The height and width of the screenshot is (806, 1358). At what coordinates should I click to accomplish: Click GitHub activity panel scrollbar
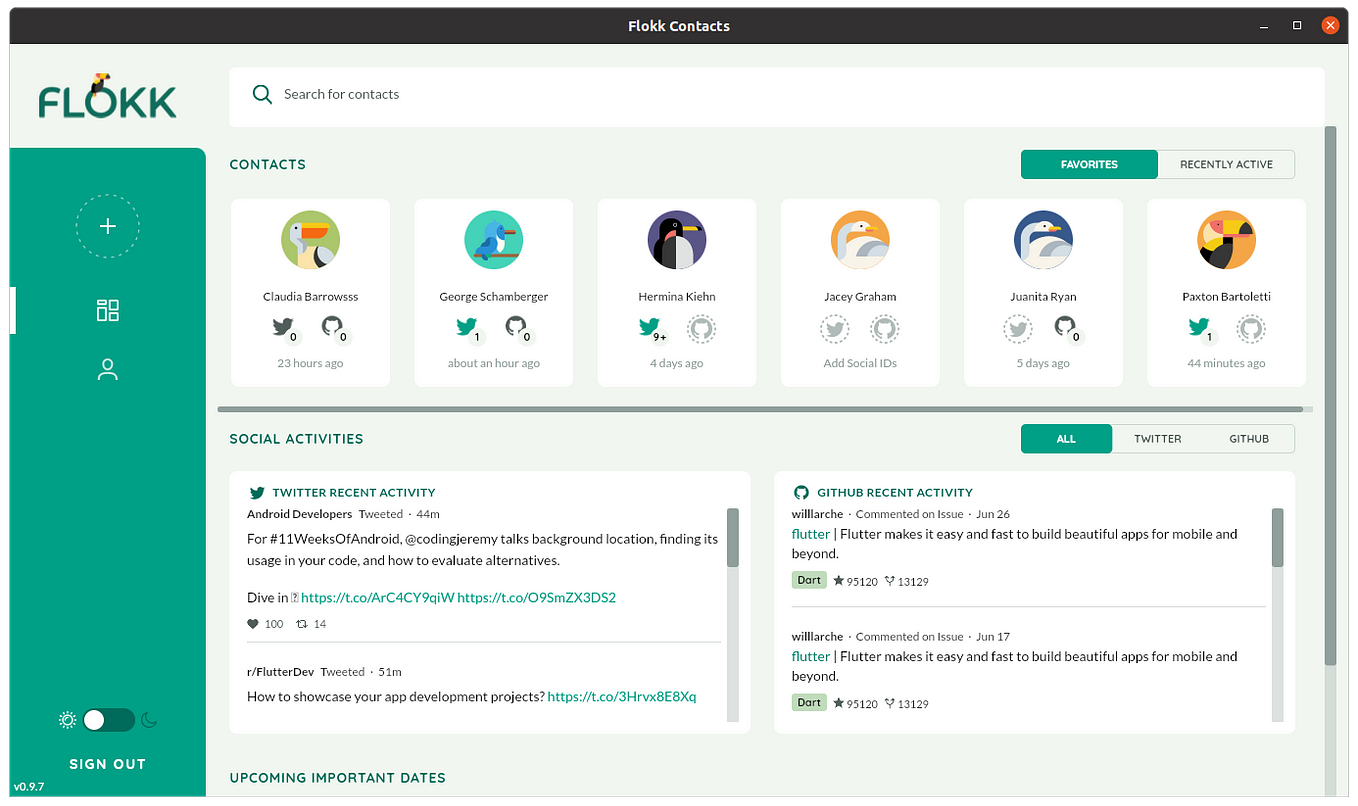pyautogui.click(x=1277, y=538)
